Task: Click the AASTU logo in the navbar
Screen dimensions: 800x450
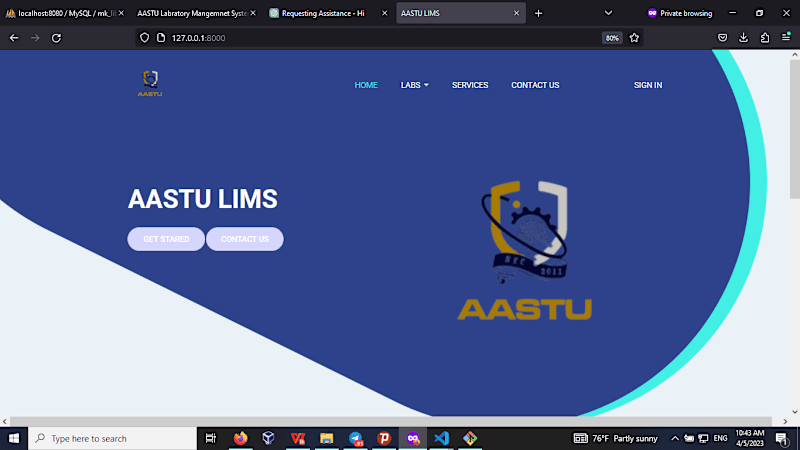Action: pyautogui.click(x=150, y=84)
